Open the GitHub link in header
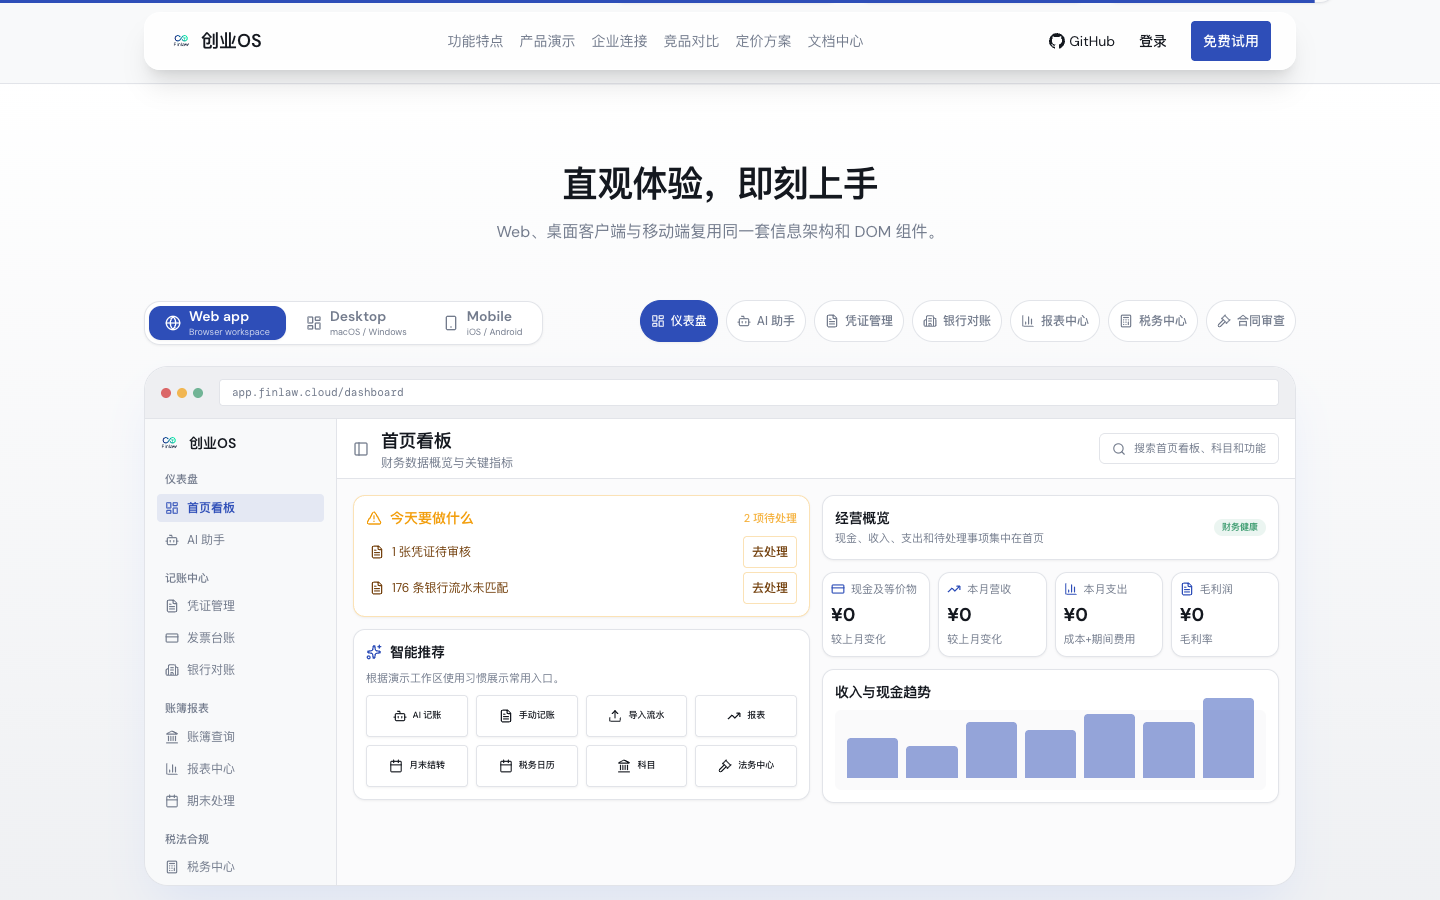Screen dimensions: 1440x900 coord(1081,41)
